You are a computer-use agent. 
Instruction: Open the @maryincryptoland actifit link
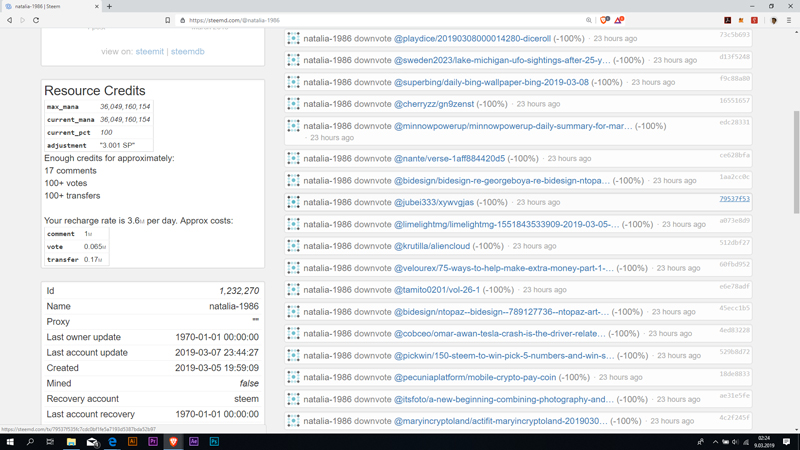pos(501,421)
